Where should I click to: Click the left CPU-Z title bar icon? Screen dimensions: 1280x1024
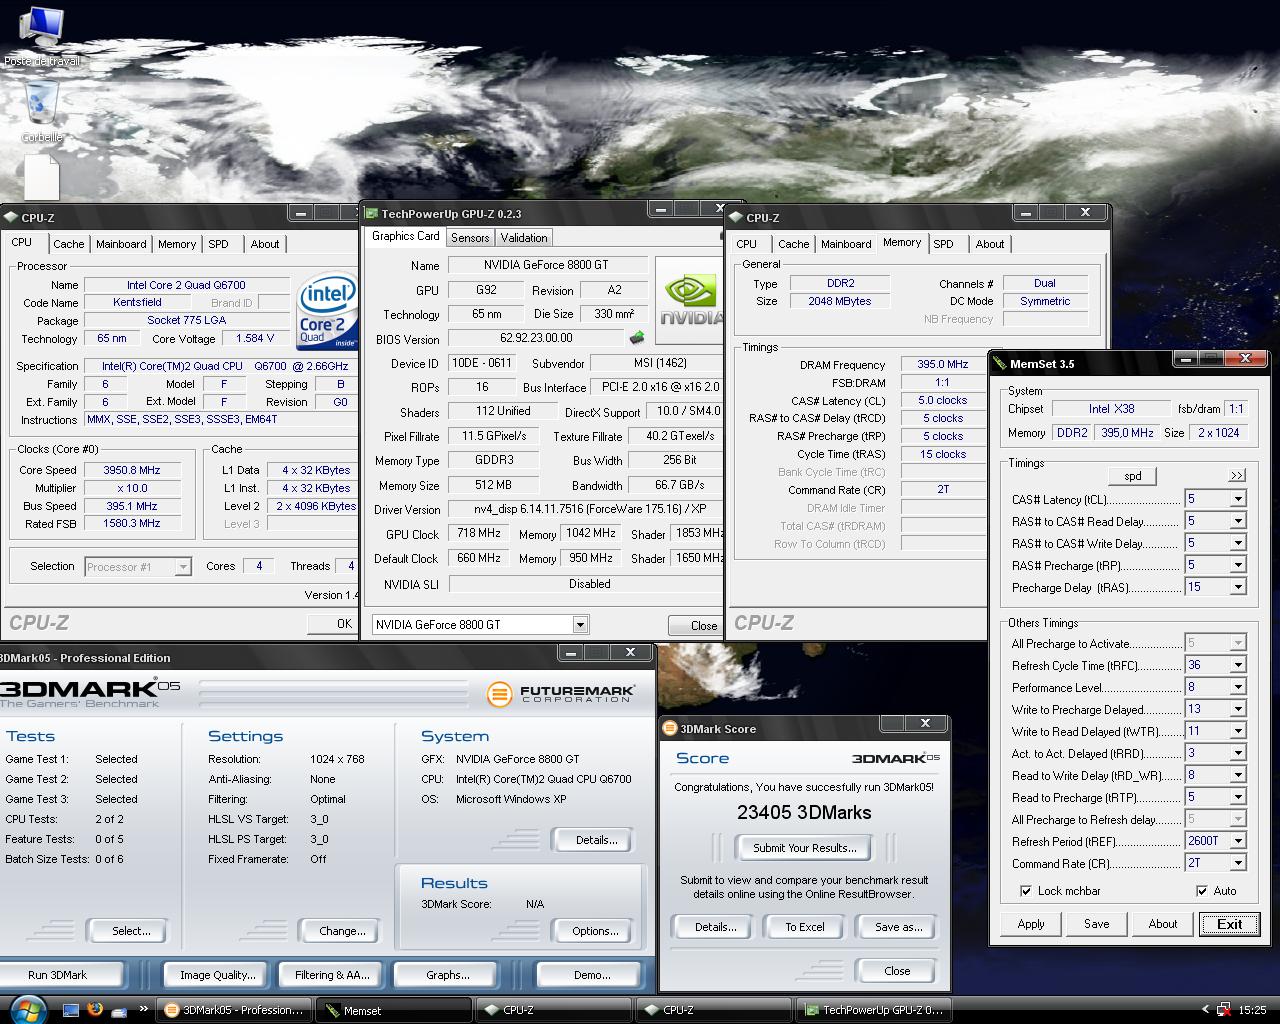point(11,217)
